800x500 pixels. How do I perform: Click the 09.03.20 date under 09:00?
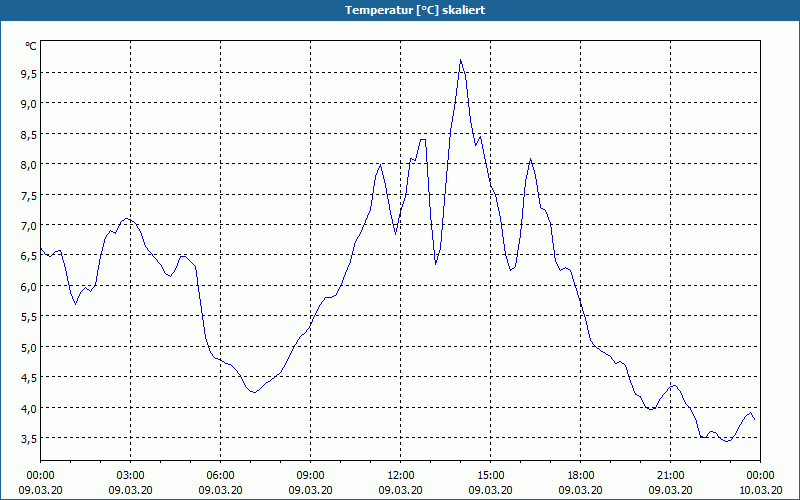(x=310, y=490)
